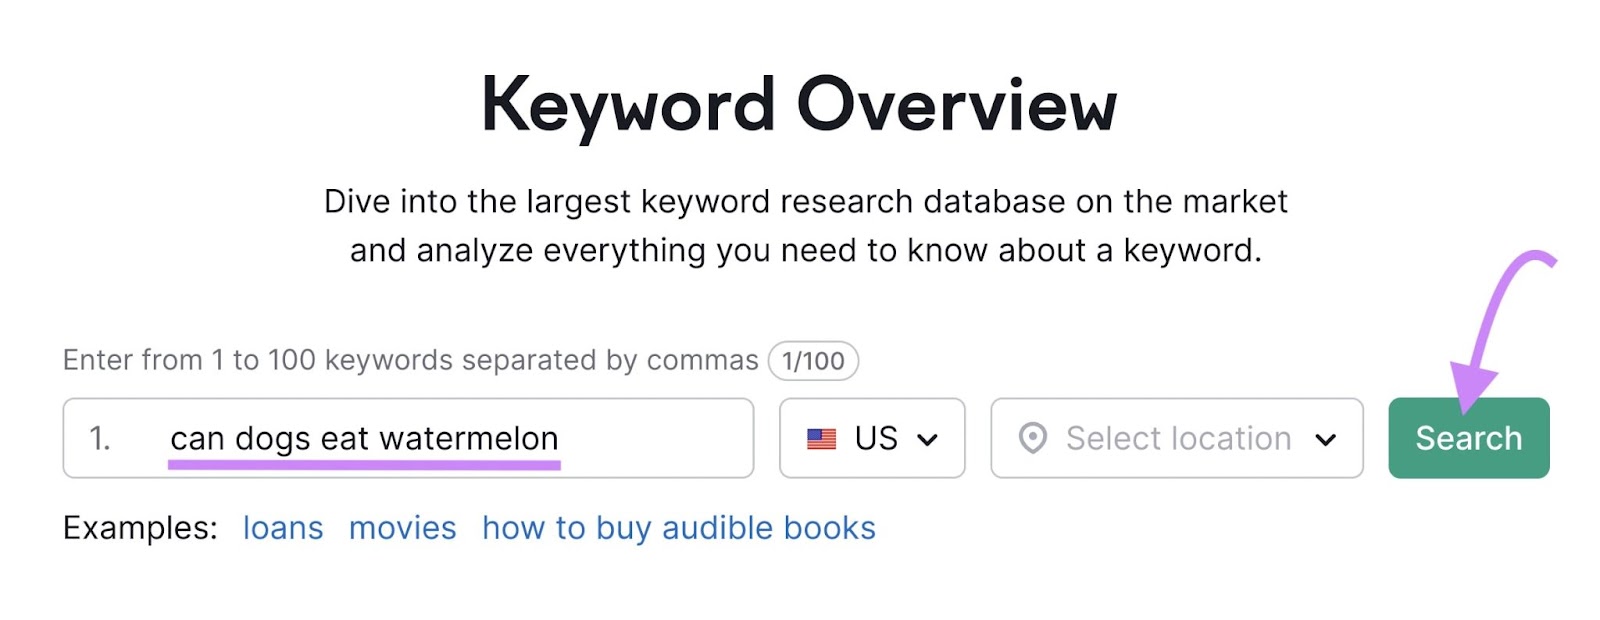The width and height of the screenshot is (1600, 620).
Task: Open the US database region picker
Action: (x=871, y=438)
